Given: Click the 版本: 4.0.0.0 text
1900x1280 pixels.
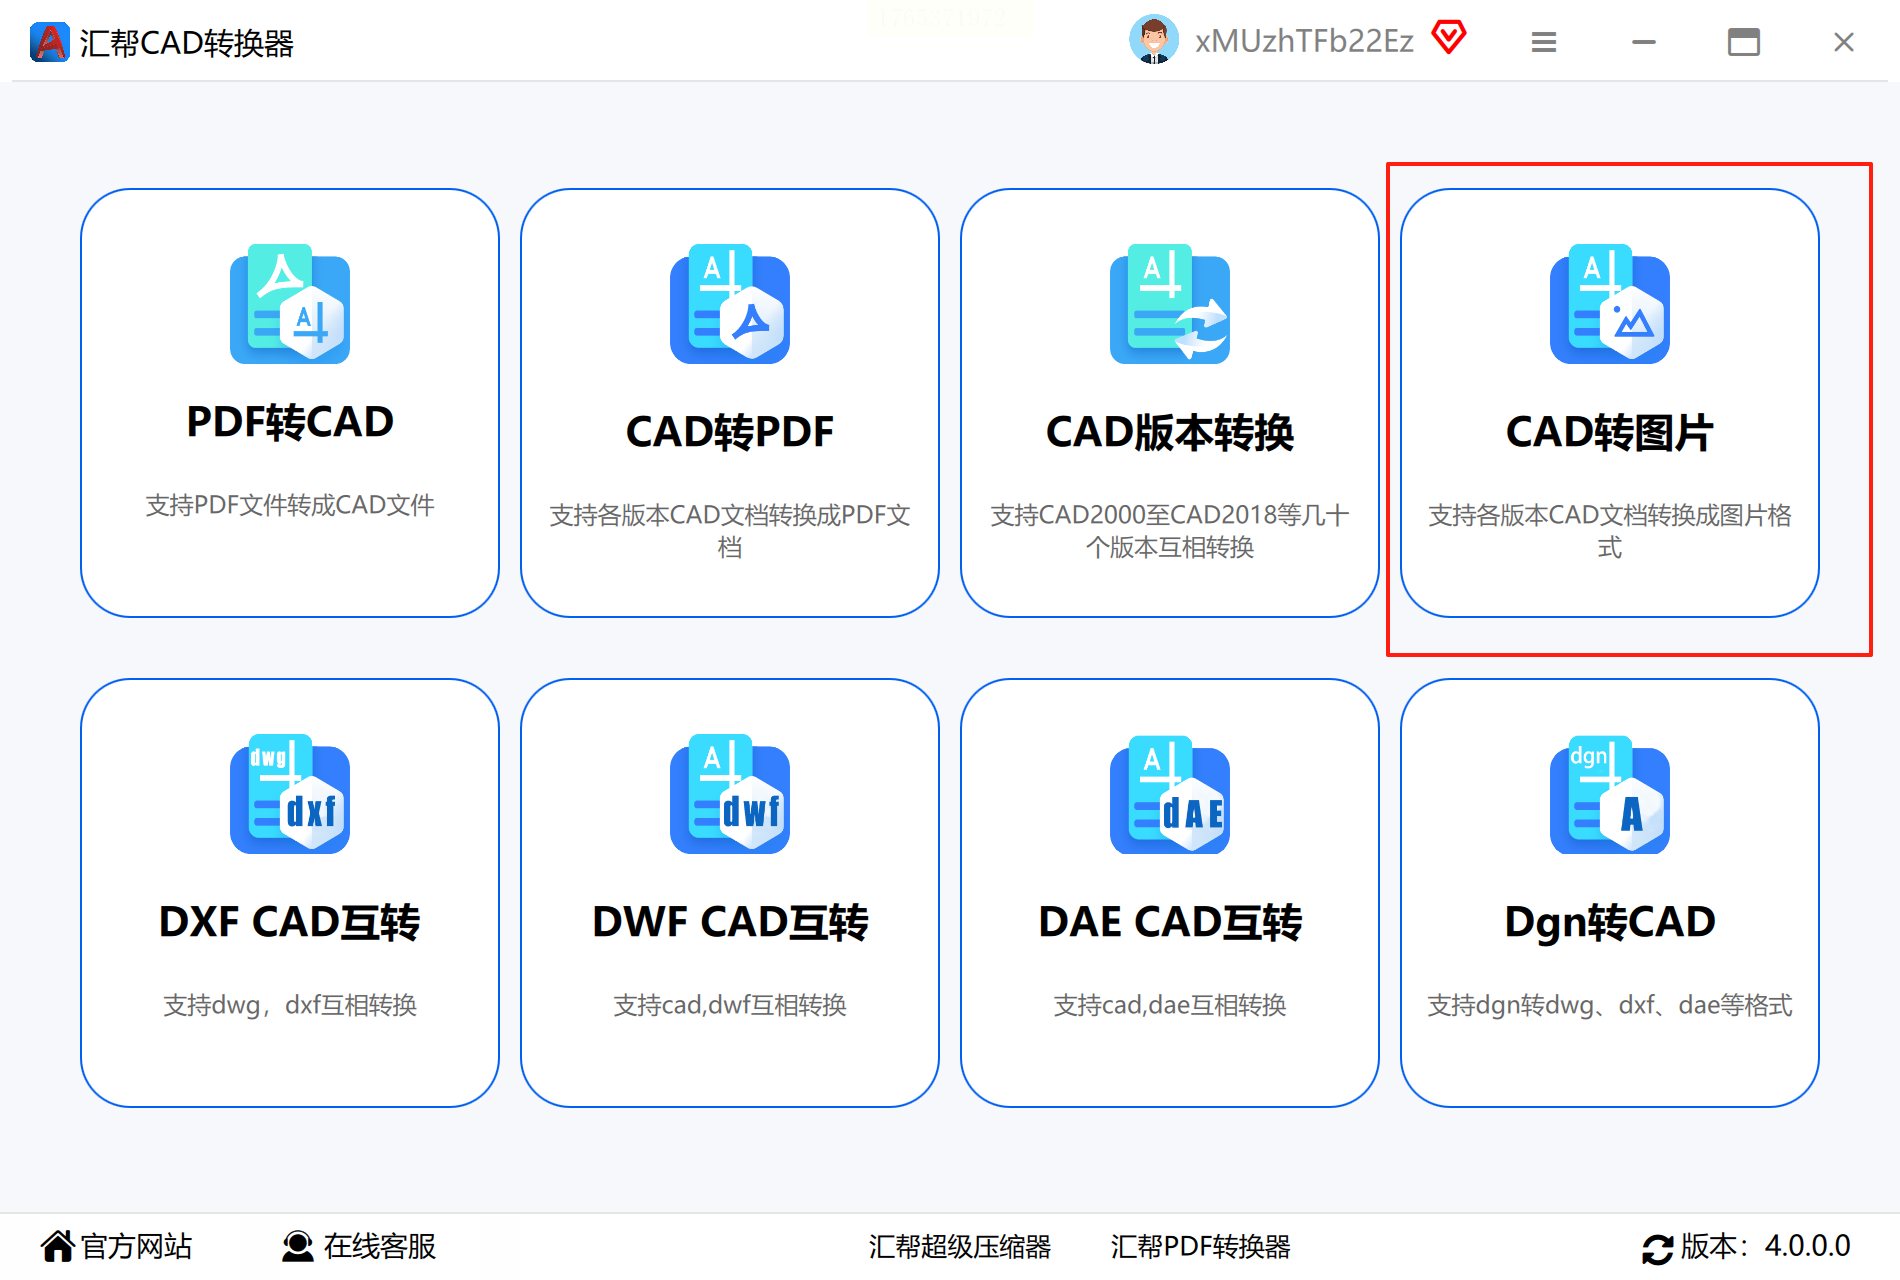Looking at the screenshot, I should pos(1765,1246).
